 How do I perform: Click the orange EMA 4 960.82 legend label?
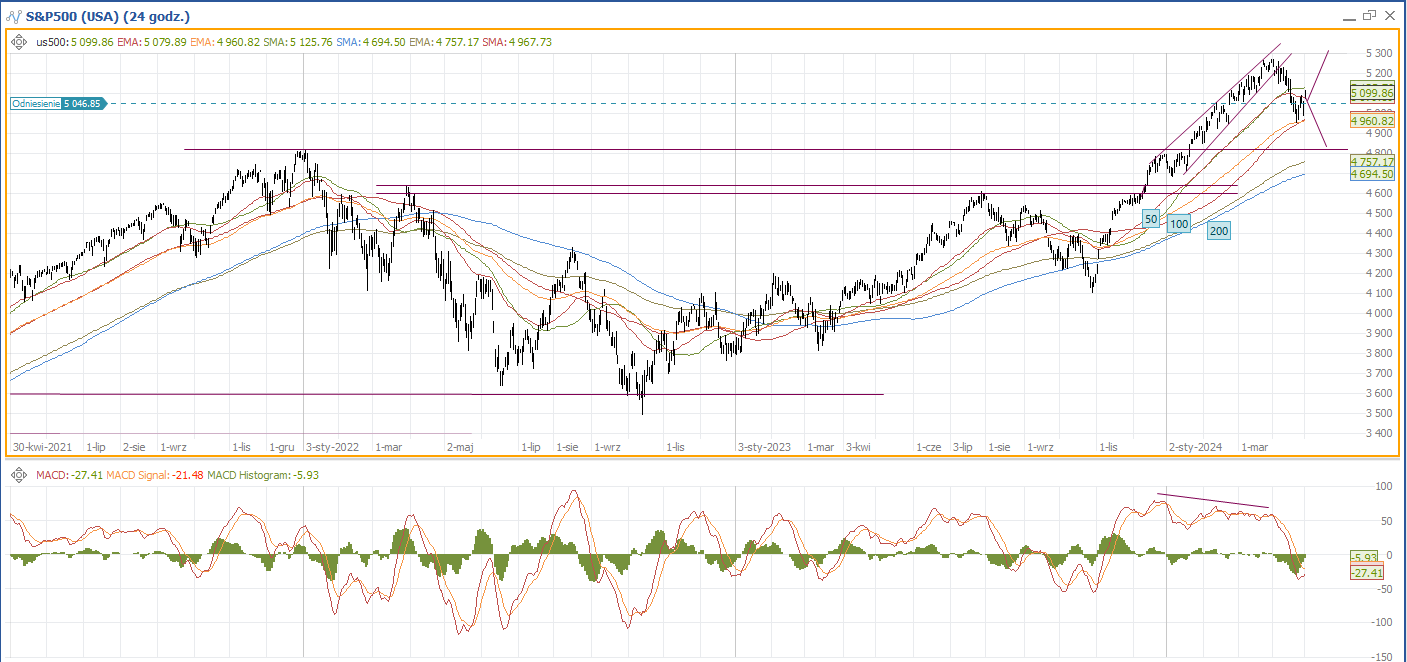(x=220, y=42)
